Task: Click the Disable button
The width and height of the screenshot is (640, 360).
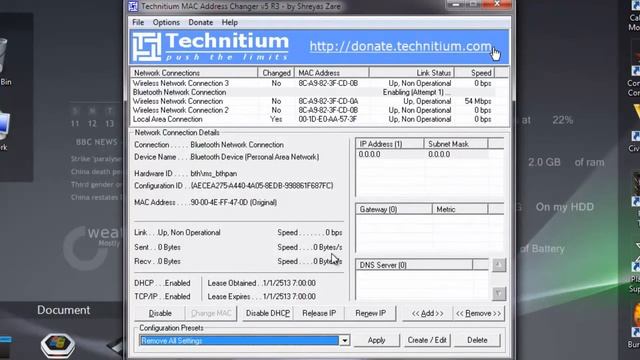Action: (160, 313)
